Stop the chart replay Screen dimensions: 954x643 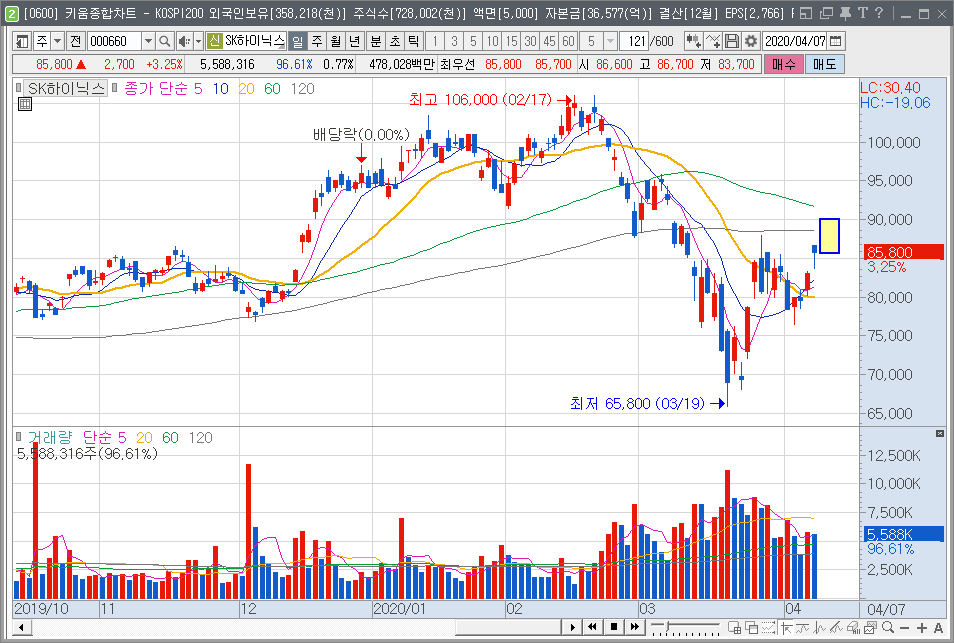click(613, 627)
